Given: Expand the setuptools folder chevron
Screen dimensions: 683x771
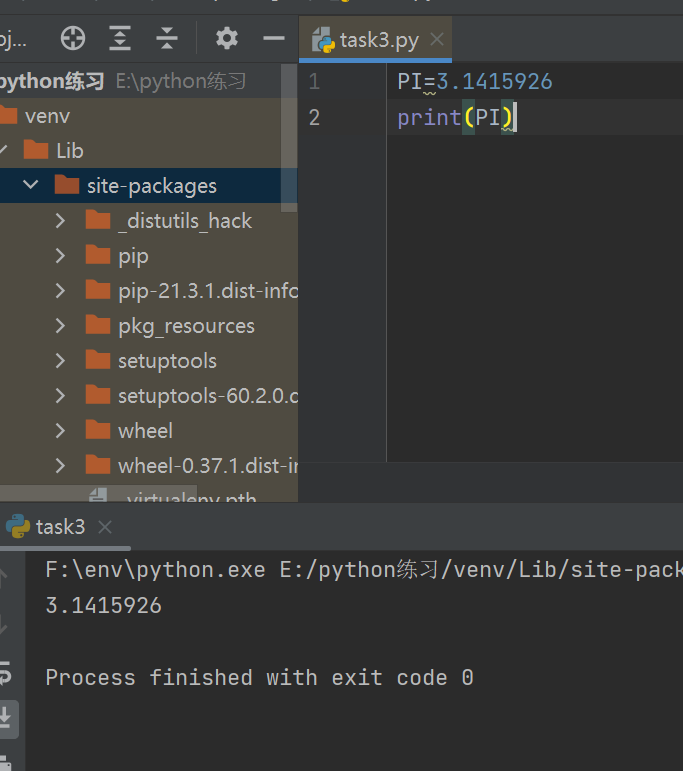Looking at the screenshot, I should (x=60, y=360).
